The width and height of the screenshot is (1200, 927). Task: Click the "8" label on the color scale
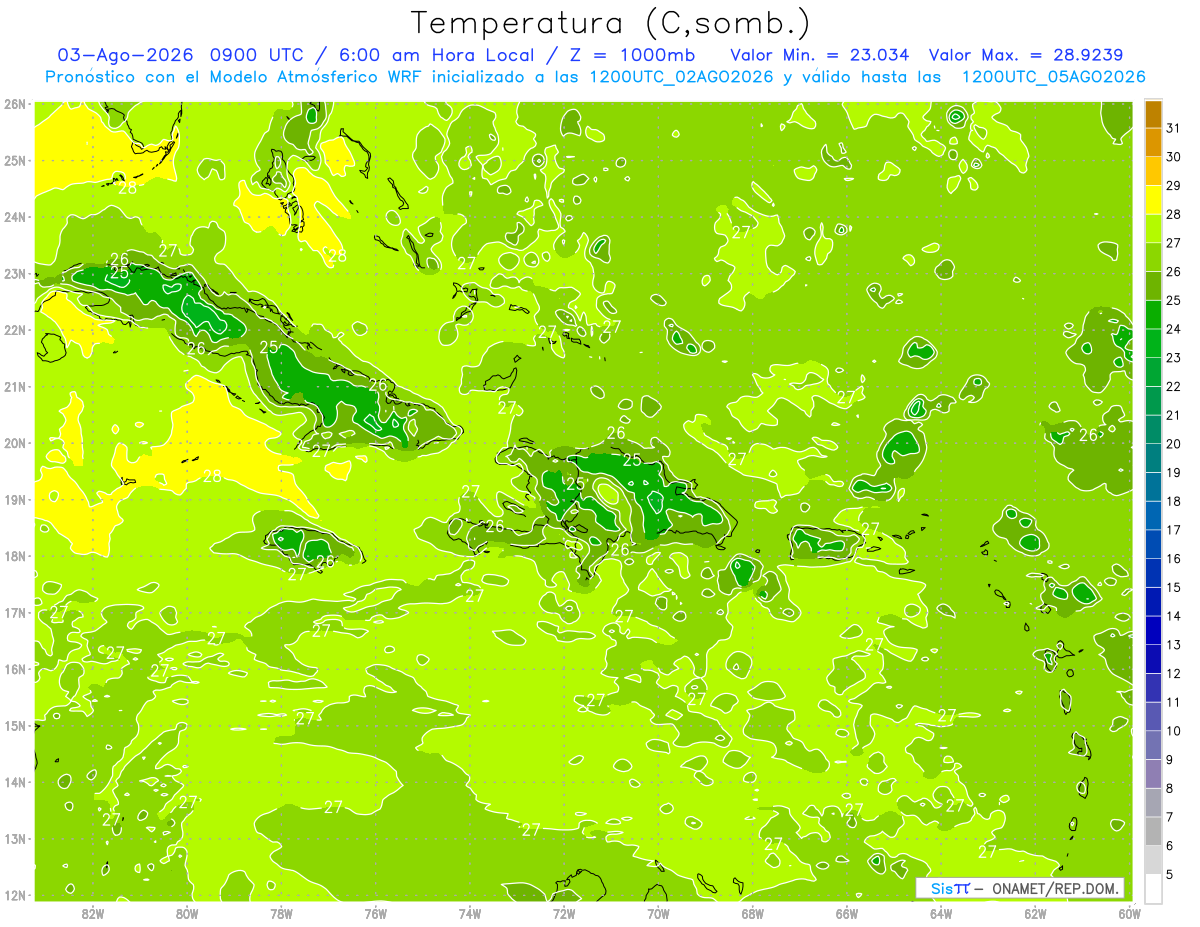[x=1170, y=788]
